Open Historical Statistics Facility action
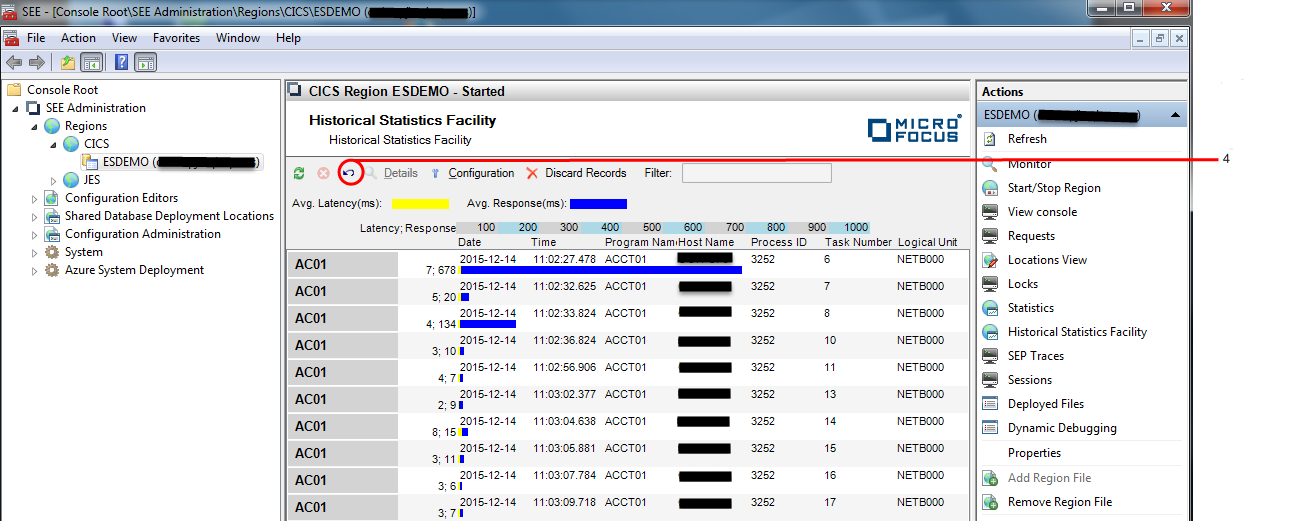The image size is (1290, 521). [x=1077, y=332]
